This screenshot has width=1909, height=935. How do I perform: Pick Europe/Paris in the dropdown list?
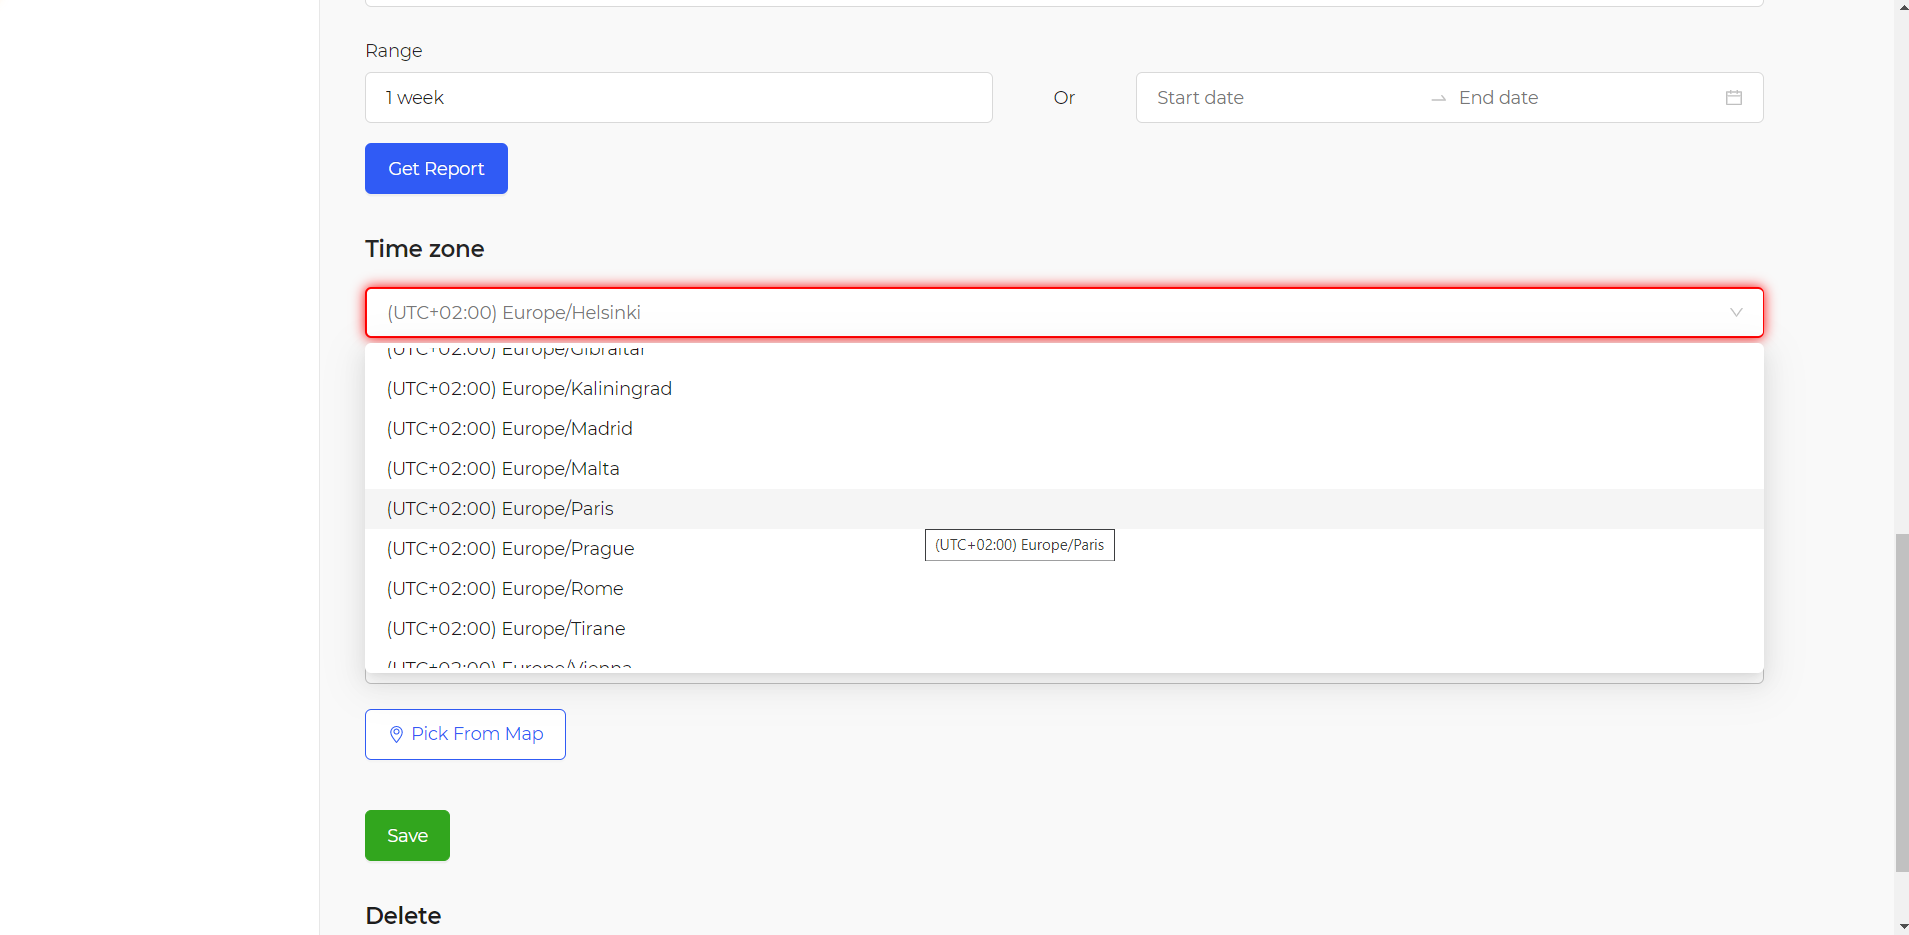coord(501,509)
